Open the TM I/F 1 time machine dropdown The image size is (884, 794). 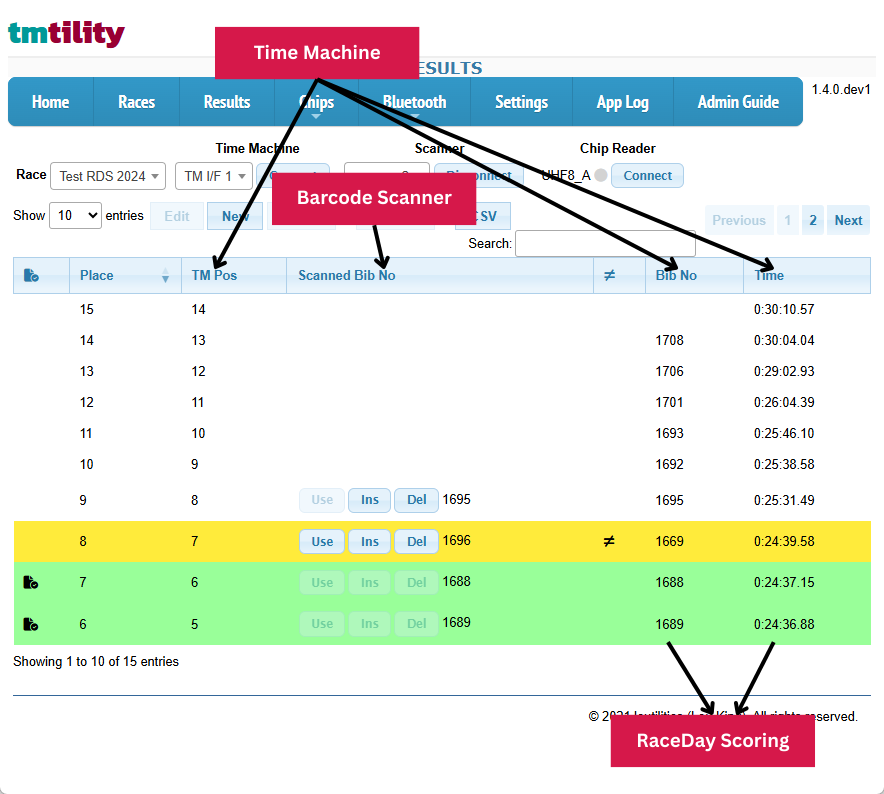(213, 176)
